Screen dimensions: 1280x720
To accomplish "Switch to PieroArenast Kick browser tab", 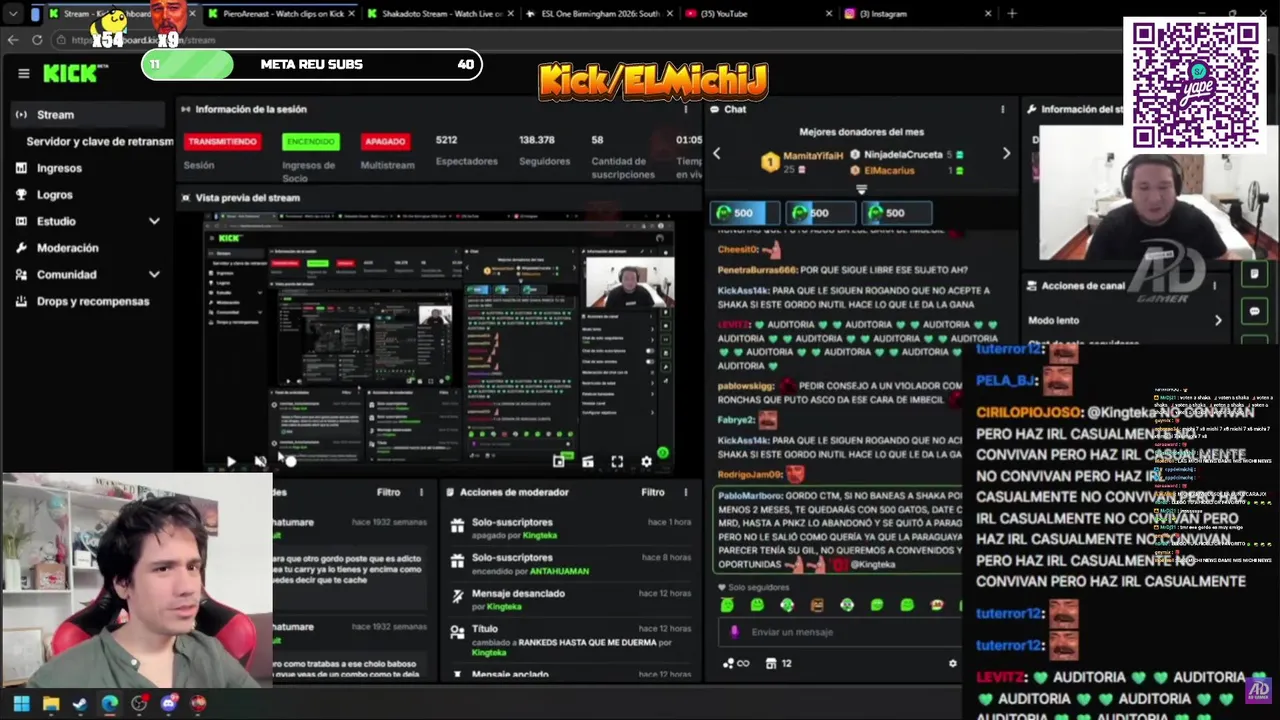I will tap(280, 14).
